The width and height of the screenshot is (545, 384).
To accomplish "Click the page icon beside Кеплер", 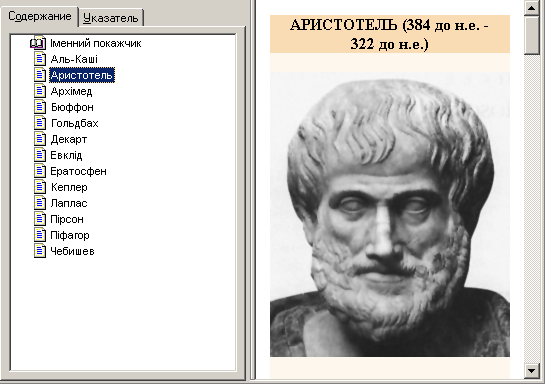I will click(40, 187).
